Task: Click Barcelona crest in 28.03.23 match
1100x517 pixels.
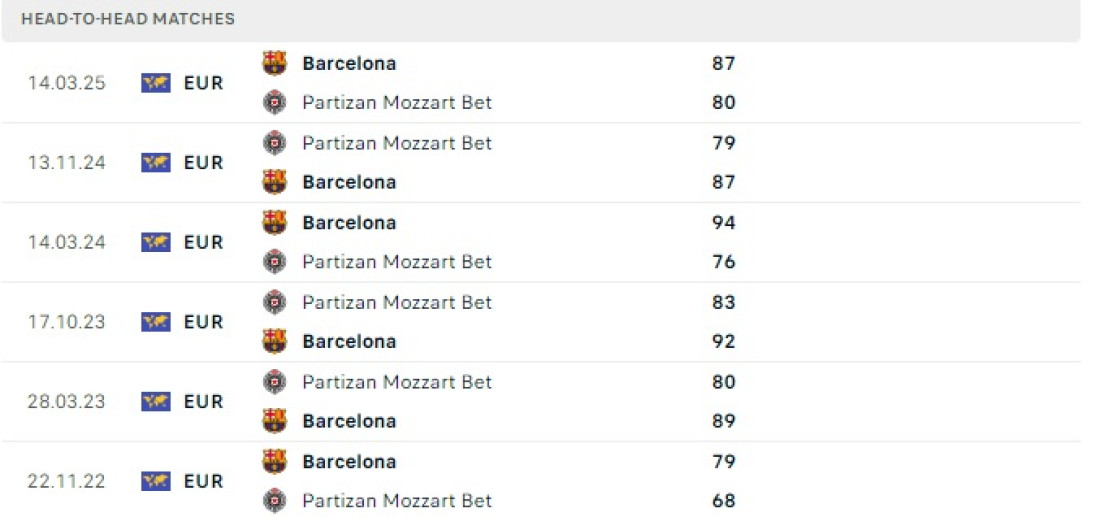Action: [274, 421]
